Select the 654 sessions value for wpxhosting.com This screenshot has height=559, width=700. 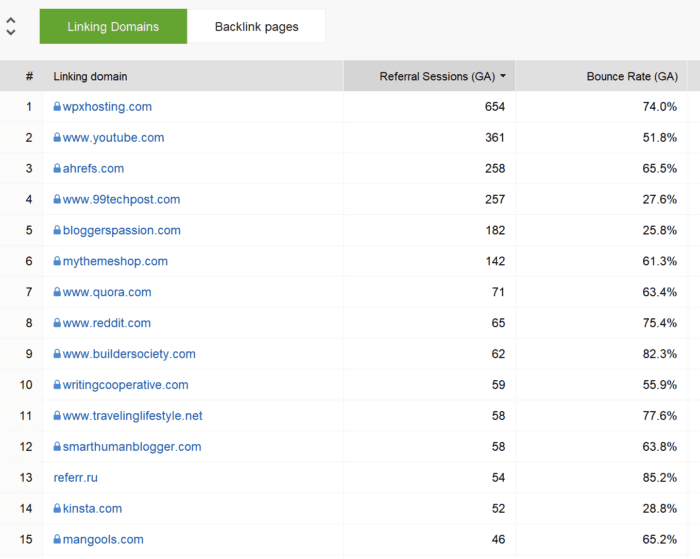(495, 107)
